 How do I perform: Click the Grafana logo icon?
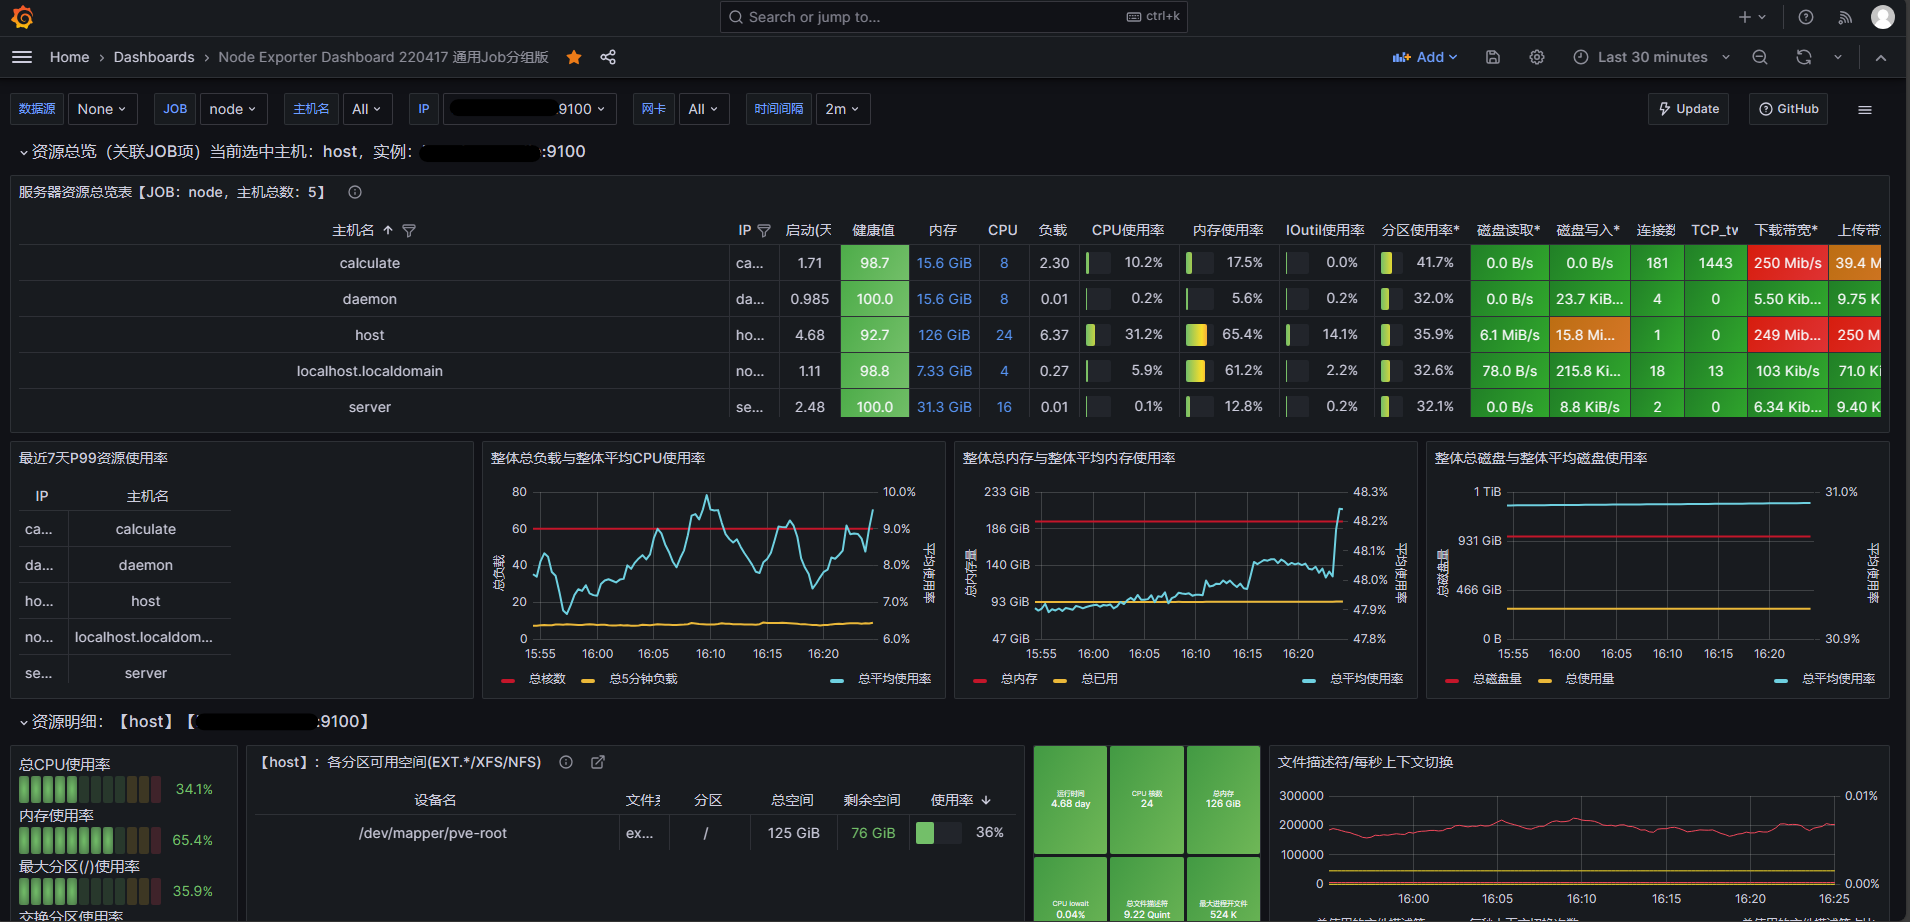22,17
